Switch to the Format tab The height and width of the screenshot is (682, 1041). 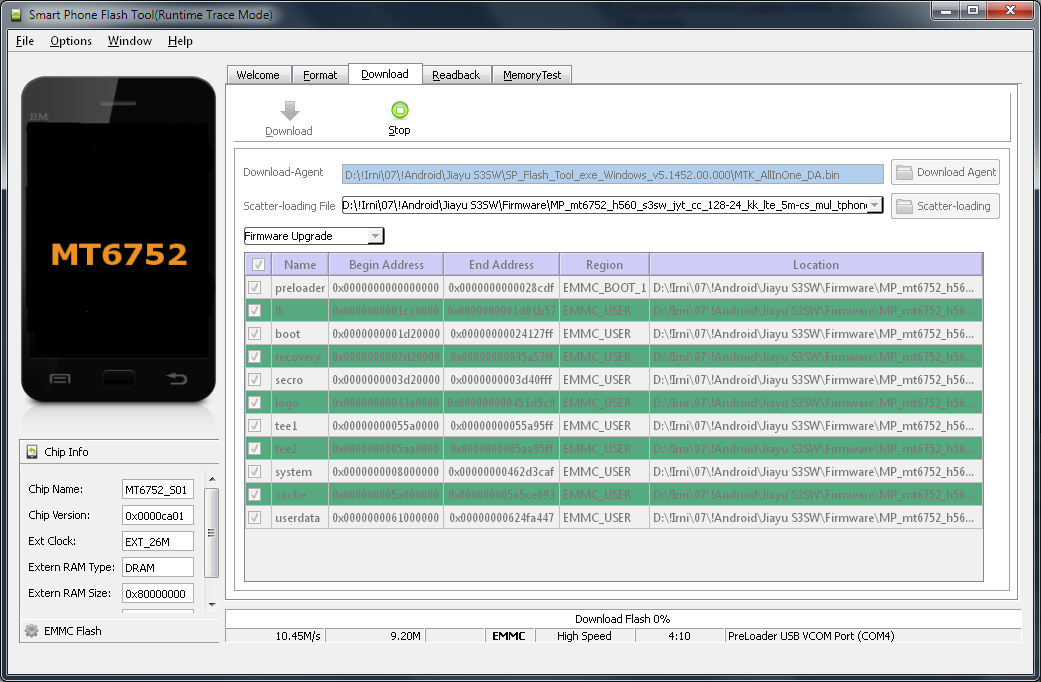coord(320,75)
